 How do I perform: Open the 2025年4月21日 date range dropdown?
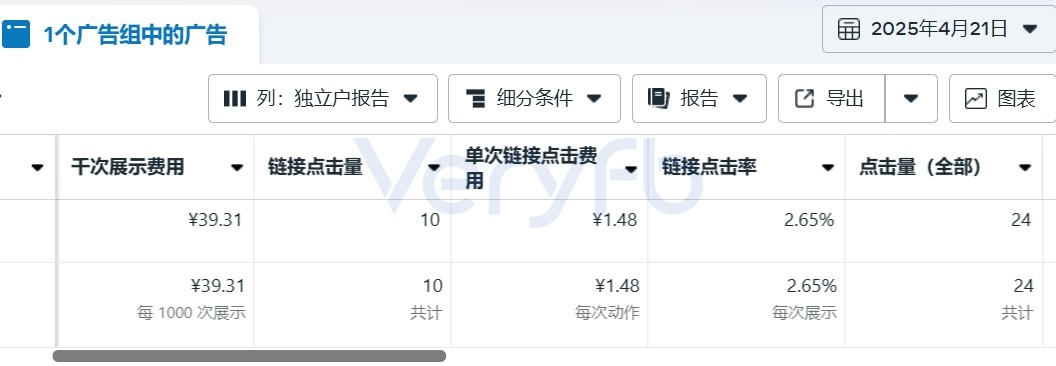(x=939, y=29)
